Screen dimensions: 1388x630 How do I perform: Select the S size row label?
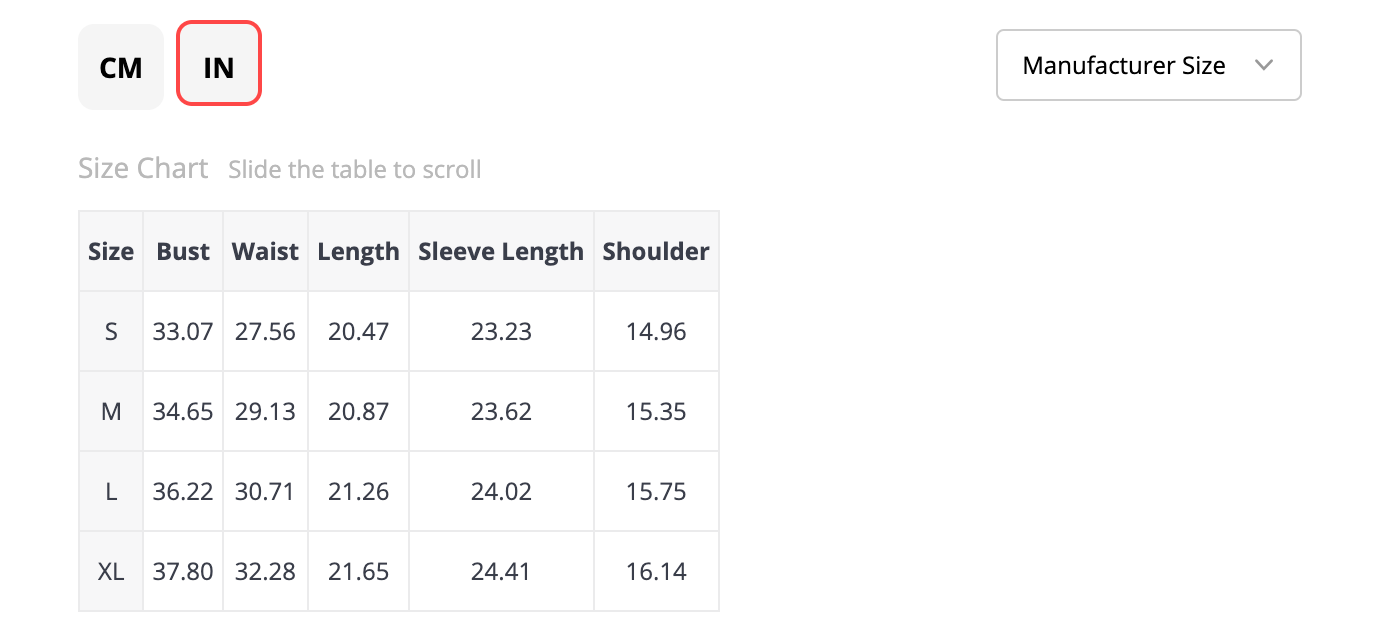pyautogui.click(x=111, y=331)
